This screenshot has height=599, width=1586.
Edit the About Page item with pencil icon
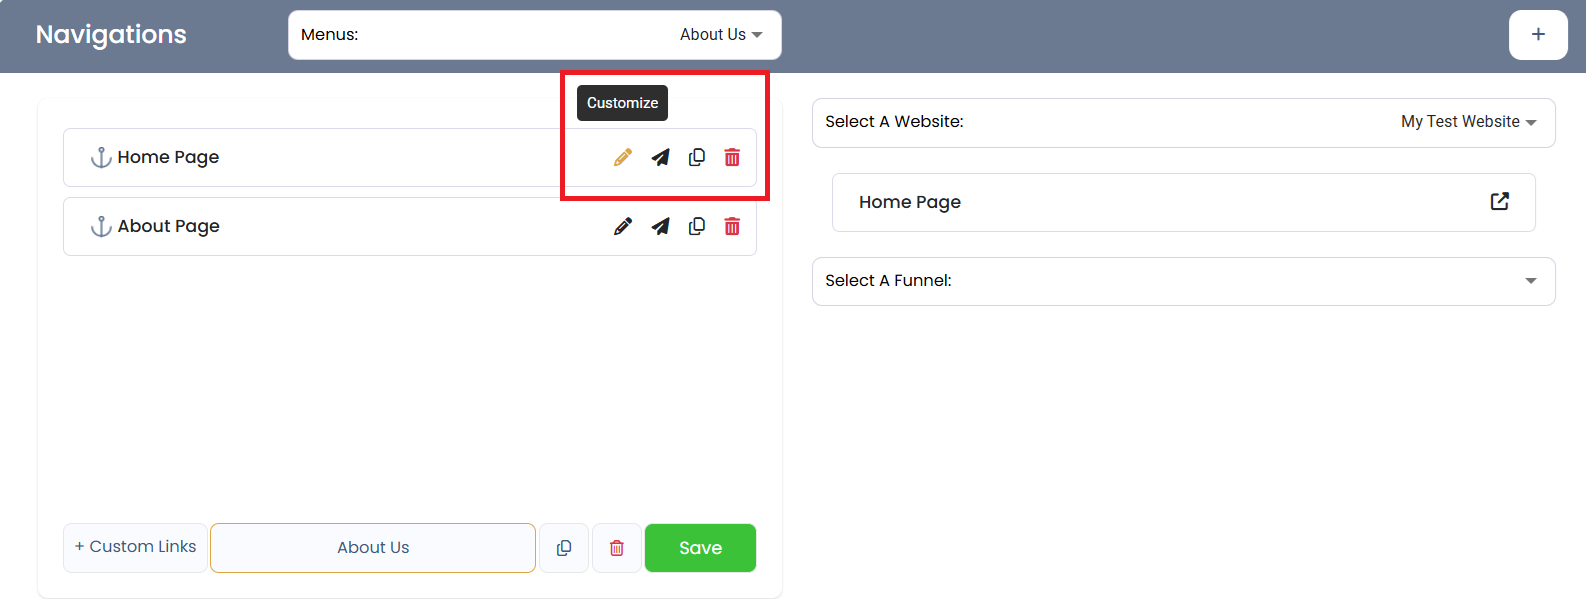(x=622, y=226)
